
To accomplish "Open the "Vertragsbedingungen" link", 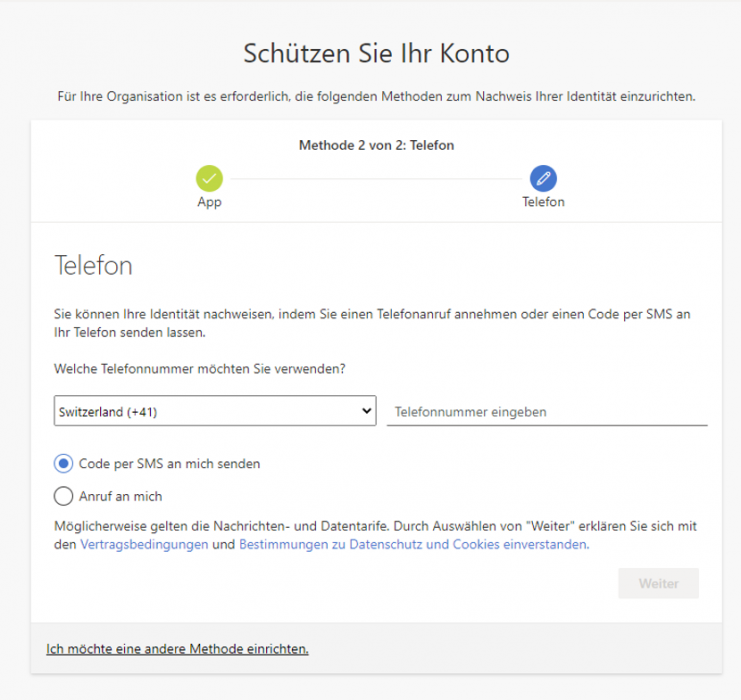I will click(x=144, y=545).
